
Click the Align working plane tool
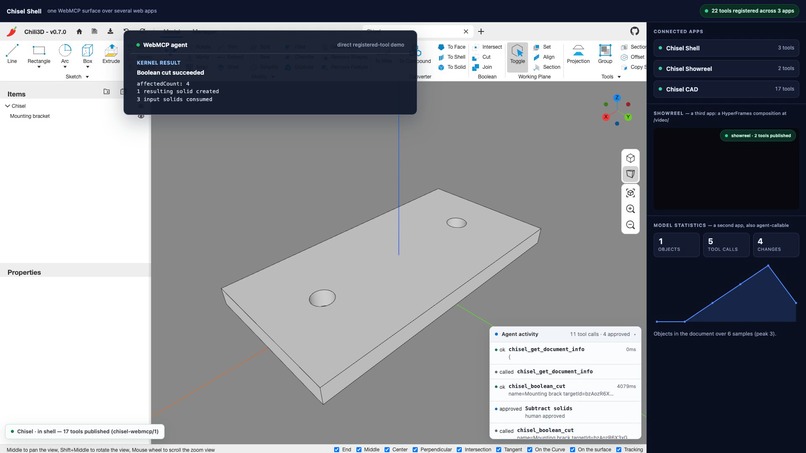click(544, 57)
